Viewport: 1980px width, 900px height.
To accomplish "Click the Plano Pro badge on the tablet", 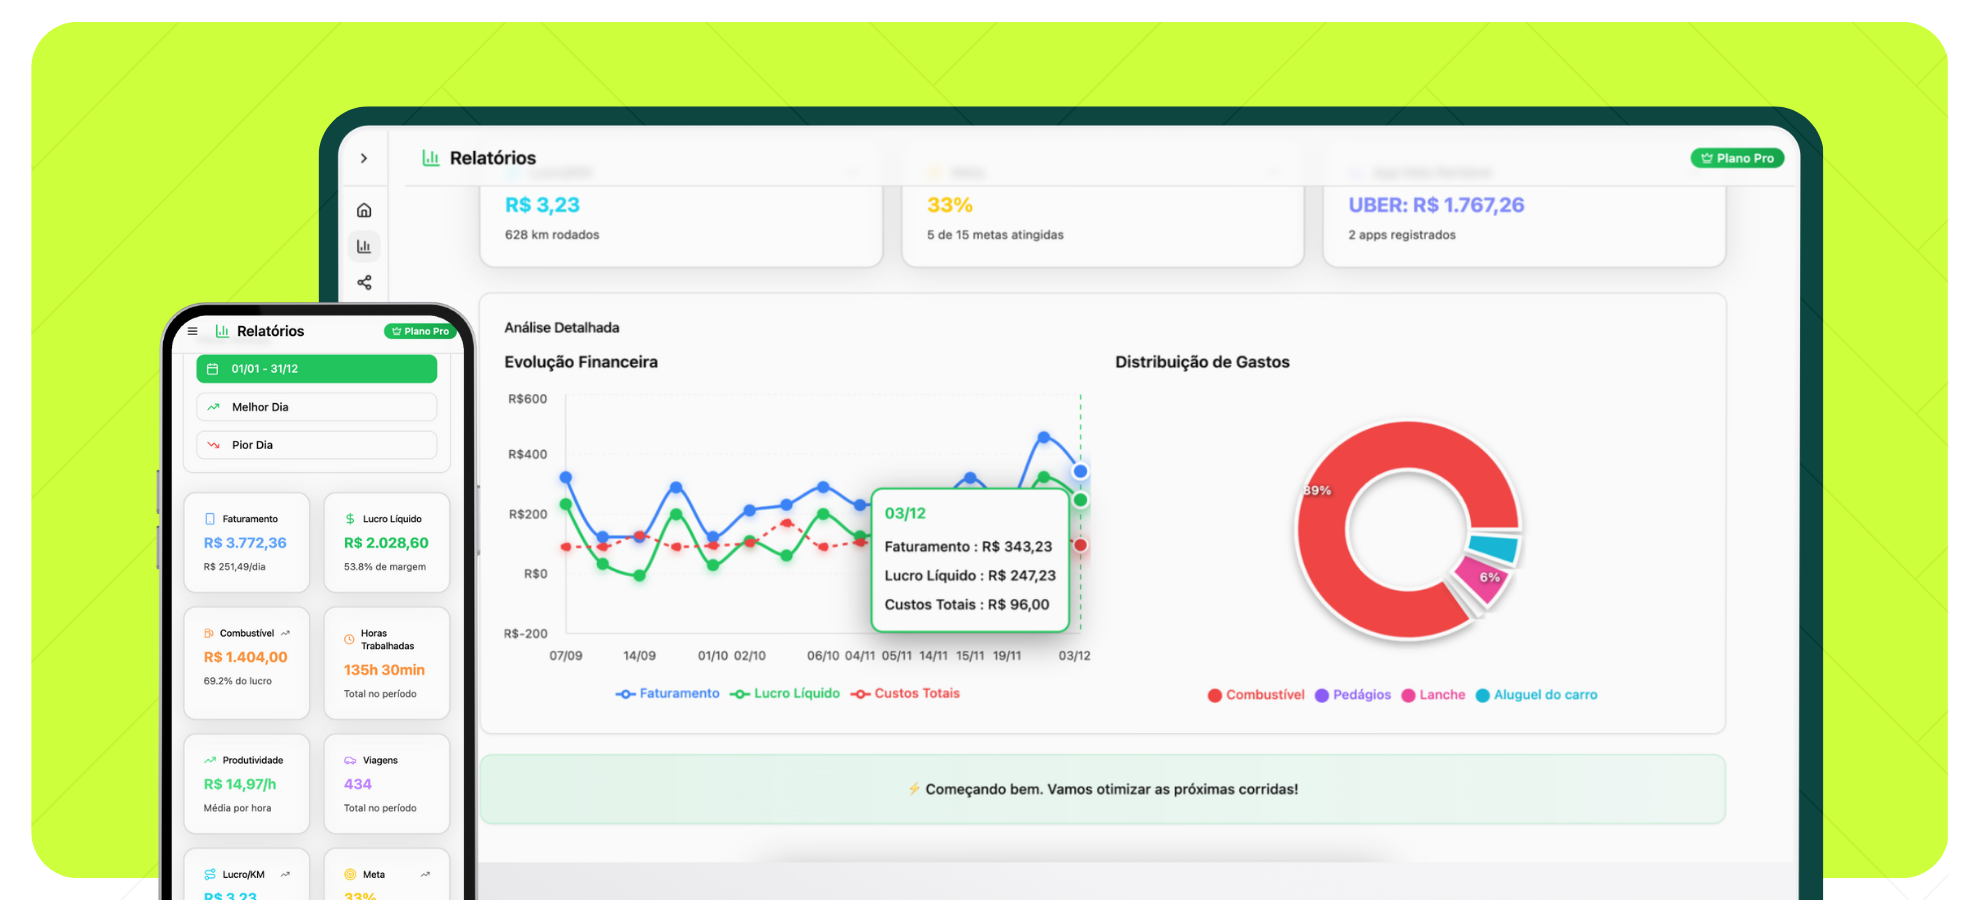I will [x=1737, y=158].
